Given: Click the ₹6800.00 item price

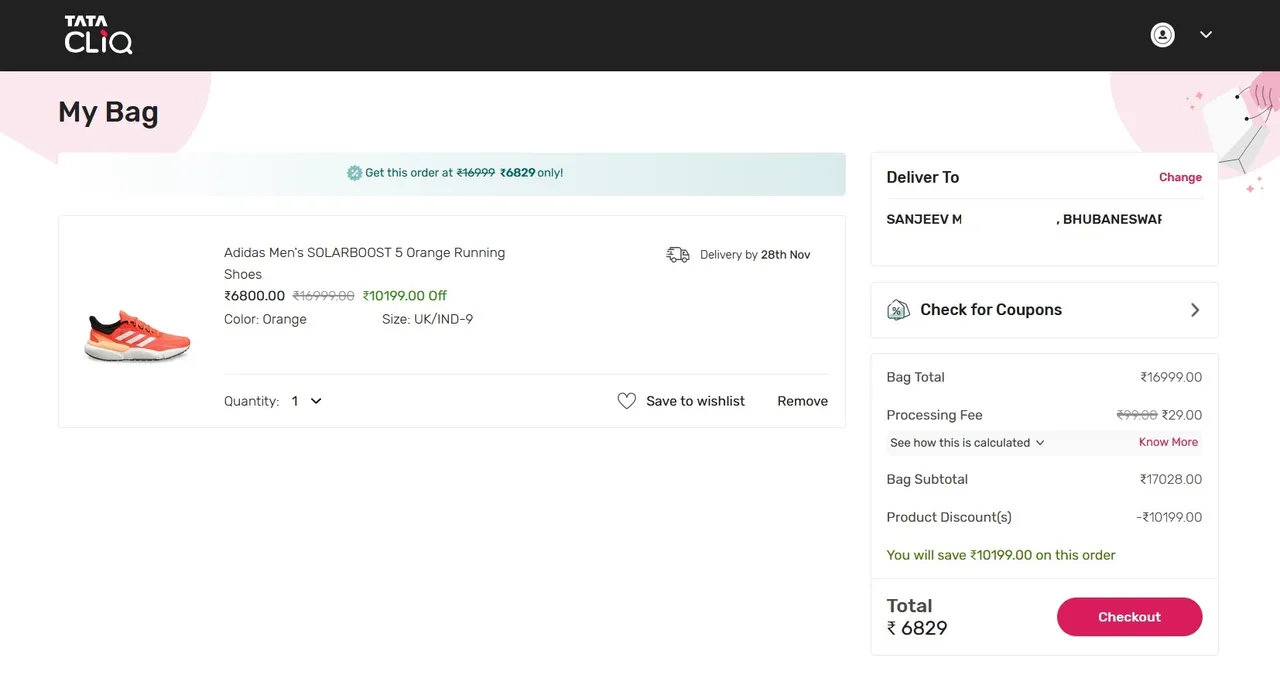Looking at the screenshot, I should click(255, 296).
